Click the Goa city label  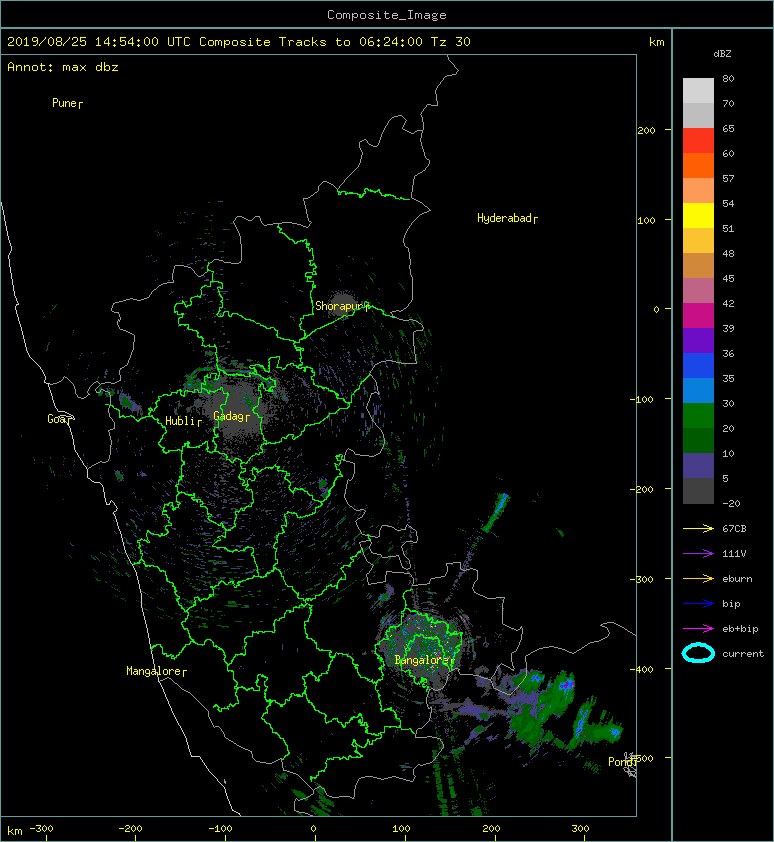point(57,419)
